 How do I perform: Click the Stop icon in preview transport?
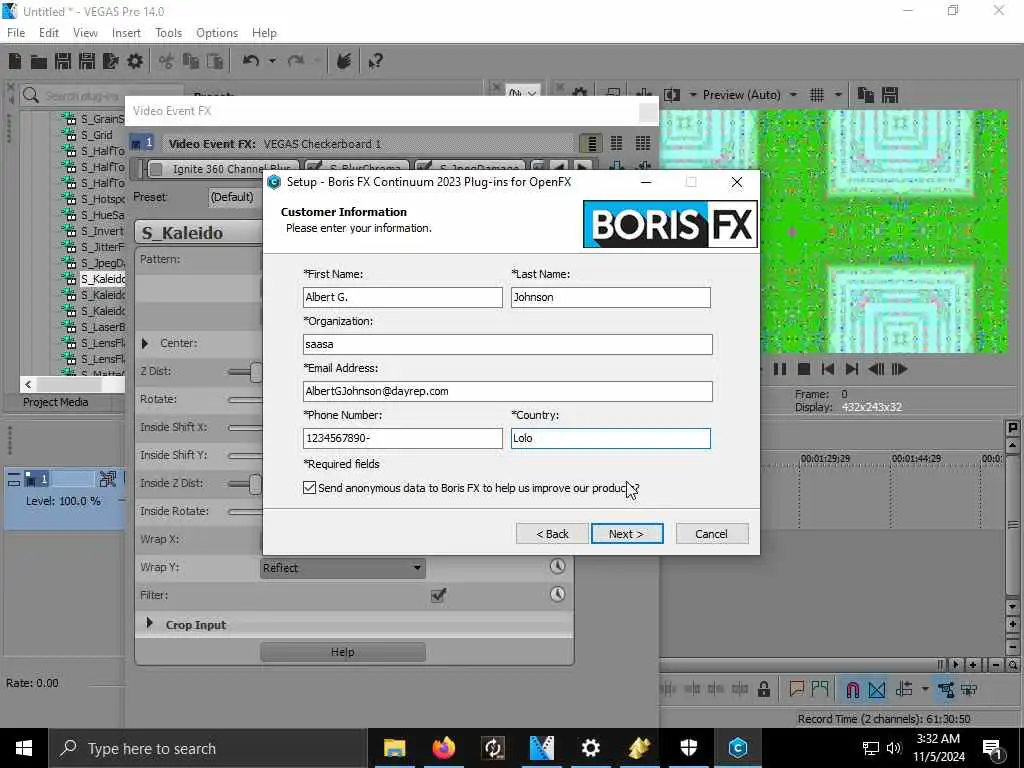[804, 369]
